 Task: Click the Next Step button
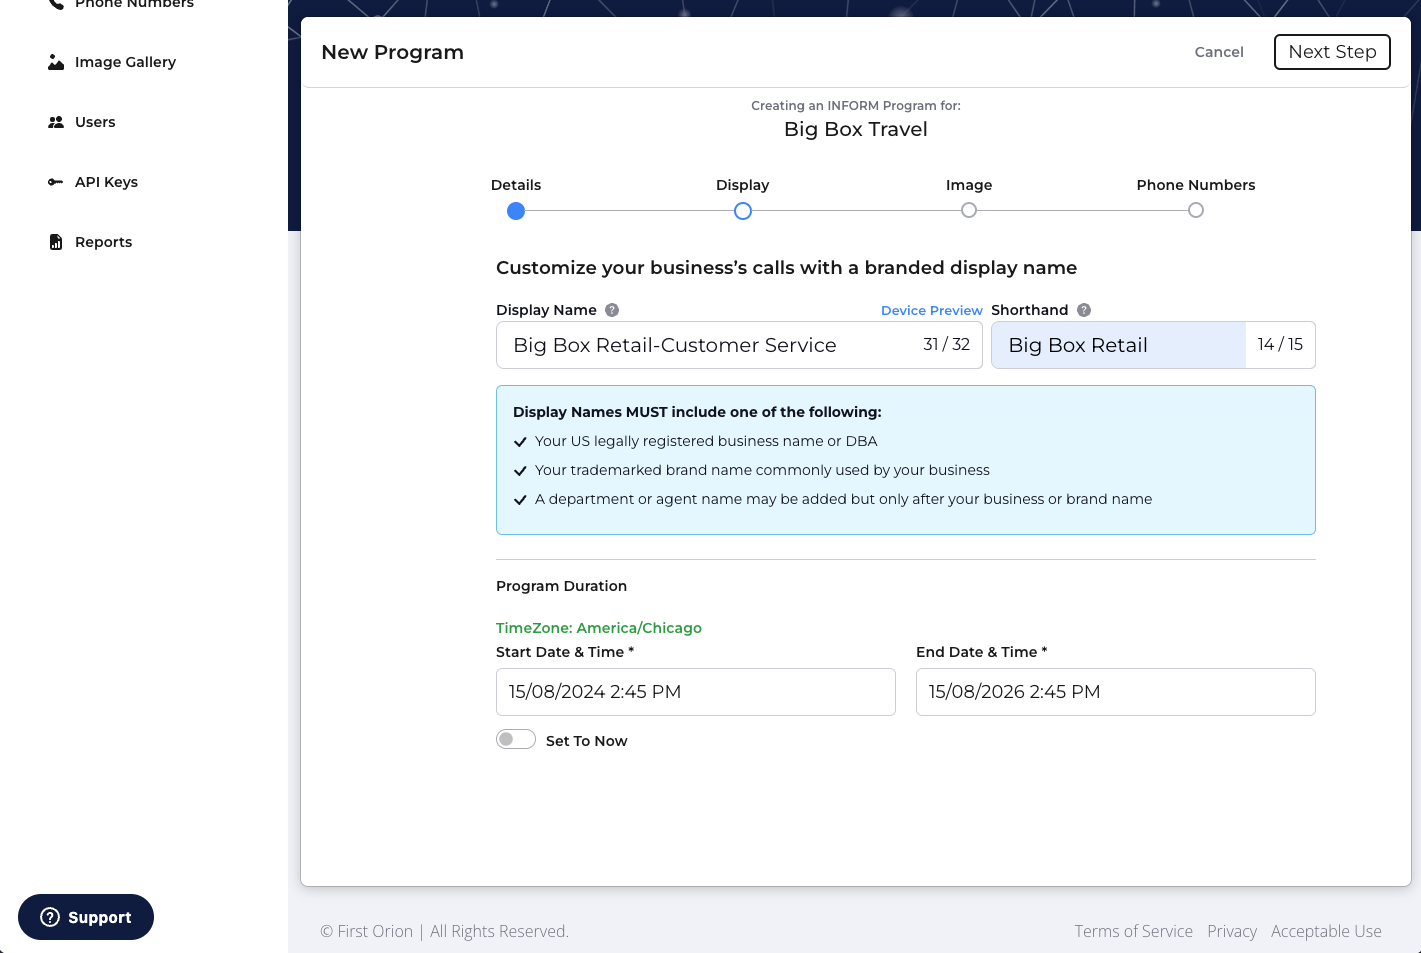click(x=1332, y=52)
